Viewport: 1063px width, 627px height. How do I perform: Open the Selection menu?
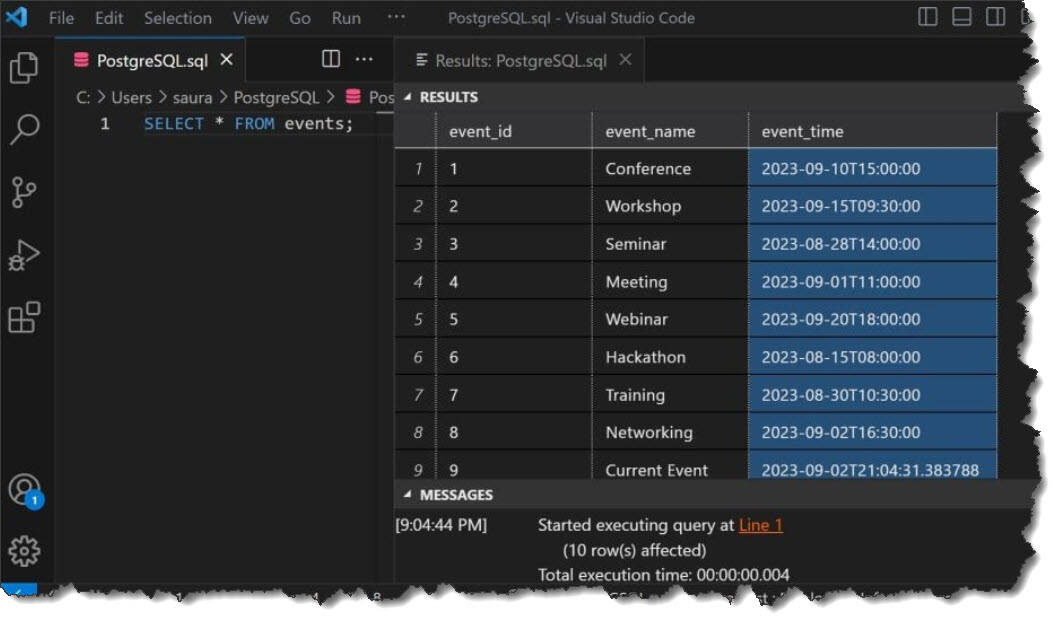pyautogui.click(x=178, y=18)
